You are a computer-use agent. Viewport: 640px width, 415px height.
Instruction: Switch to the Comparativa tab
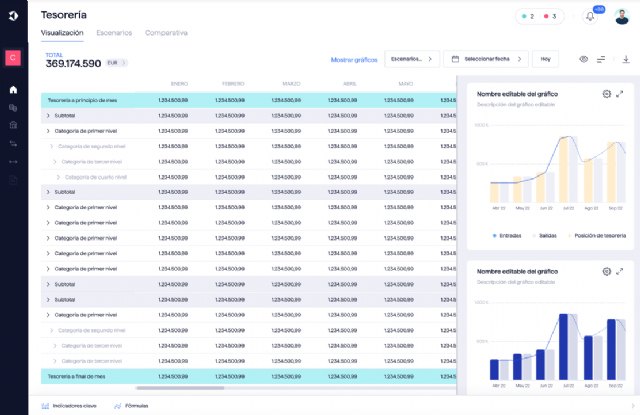(x=166, y=33)
